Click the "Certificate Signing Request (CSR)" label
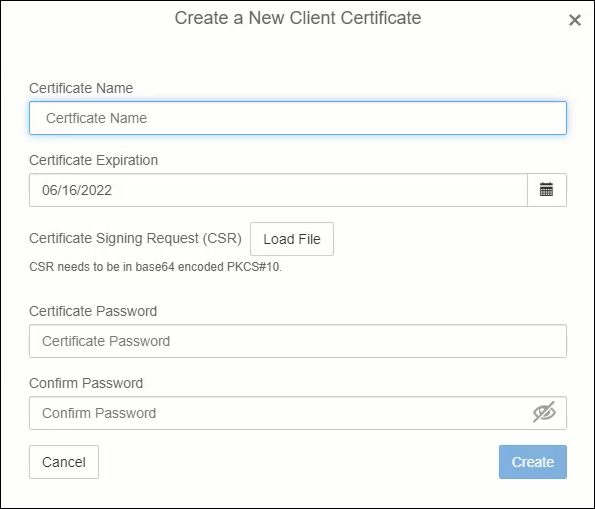The height and width of the screenshot is (509, 595). 135,238
